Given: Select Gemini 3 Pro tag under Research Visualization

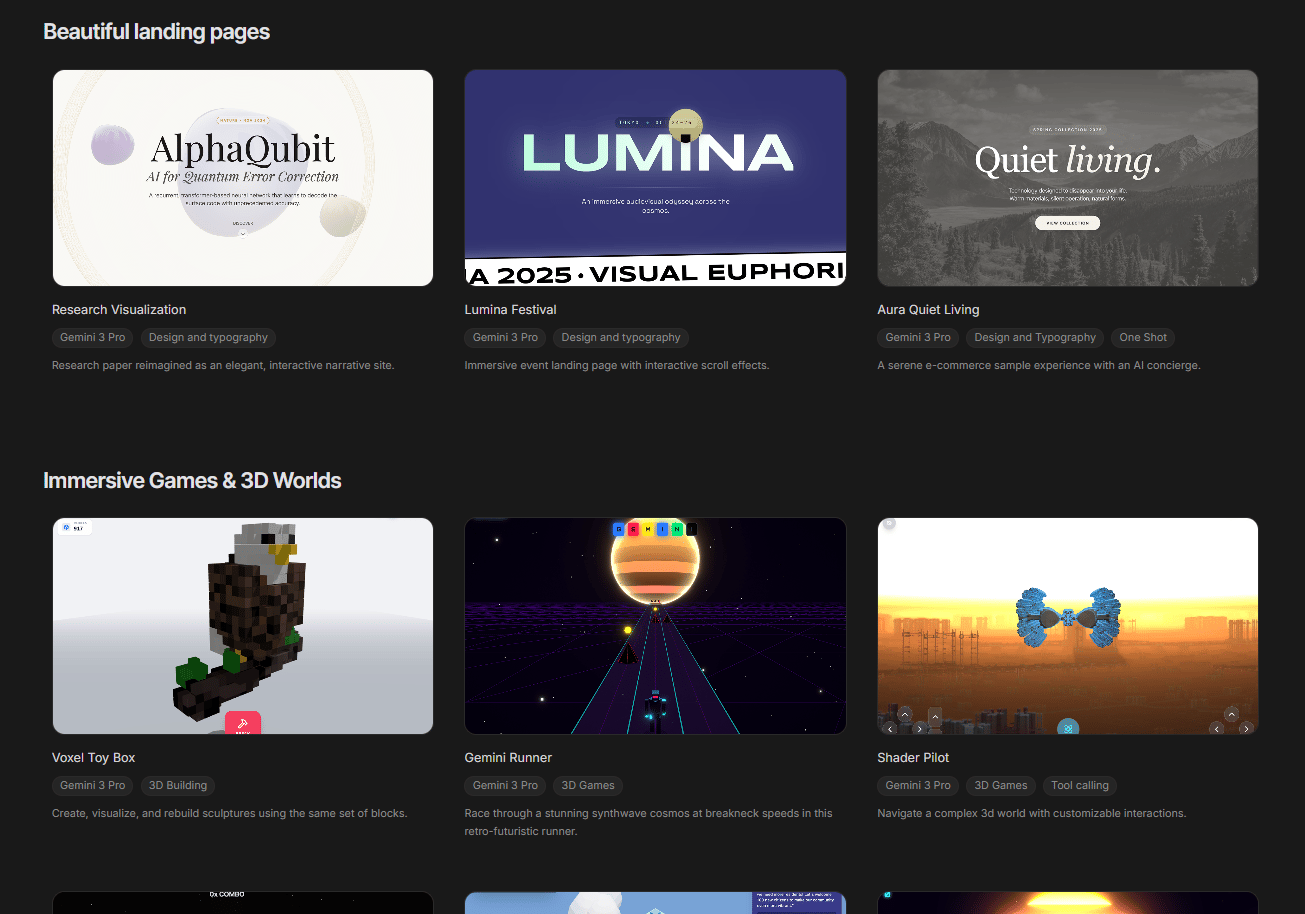Looking at the screenshot, I should 93,338.
